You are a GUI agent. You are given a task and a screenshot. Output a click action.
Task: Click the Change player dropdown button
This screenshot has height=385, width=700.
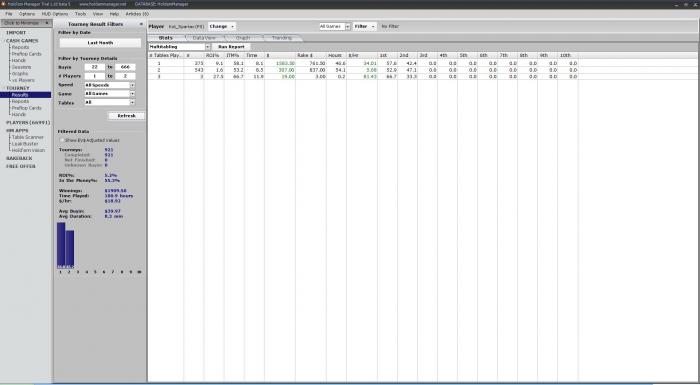coord(221,26)
